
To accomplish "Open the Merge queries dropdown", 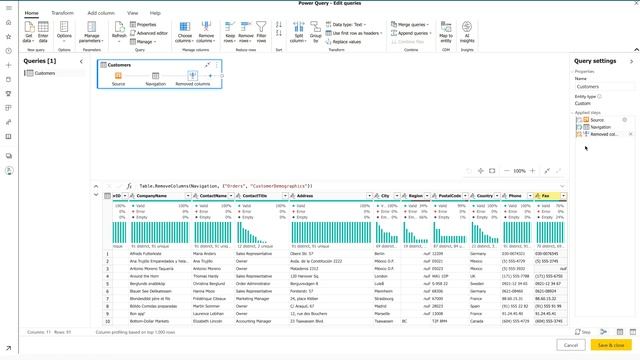I will [410, 24].
